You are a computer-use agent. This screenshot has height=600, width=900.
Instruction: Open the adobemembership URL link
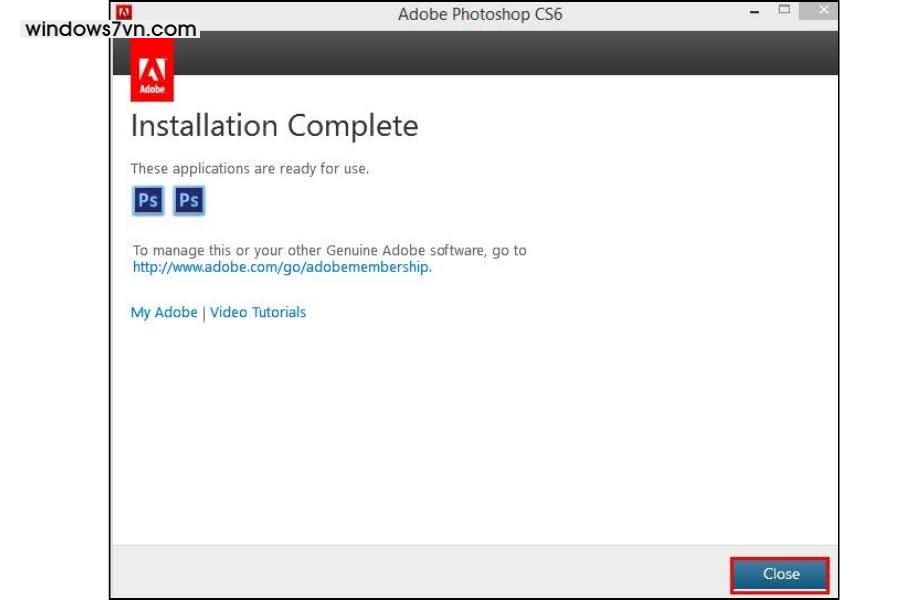coord(282,267)
